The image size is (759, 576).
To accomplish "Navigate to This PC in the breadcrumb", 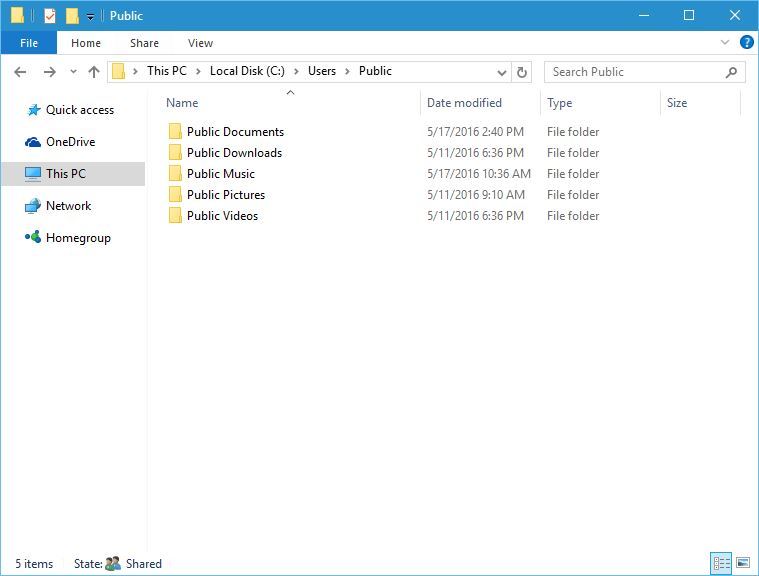I will [167, 71].
